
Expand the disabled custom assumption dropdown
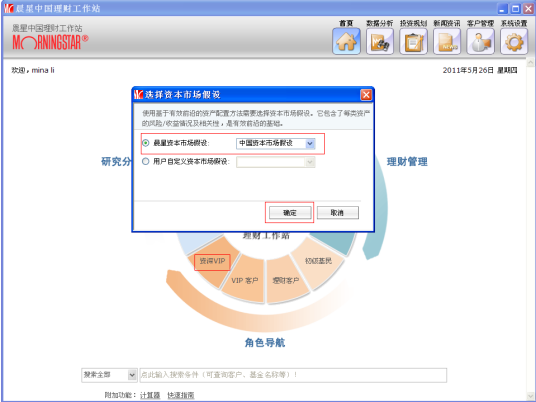point(310,162)
